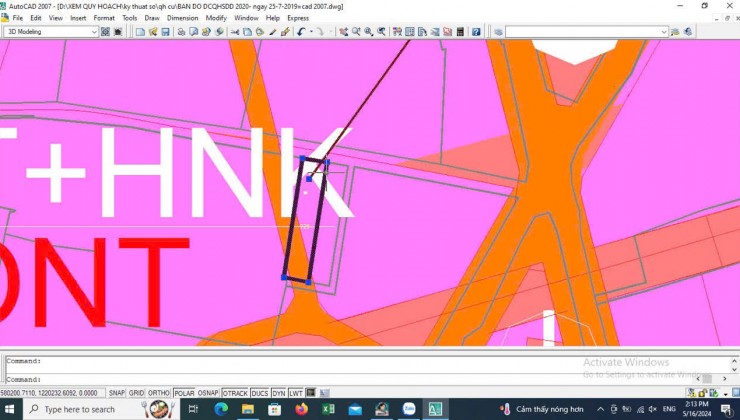Click the Plot printer icon
Image resolution: width=740 pixels, height=420 pixels.
click(x=181, y=32)
